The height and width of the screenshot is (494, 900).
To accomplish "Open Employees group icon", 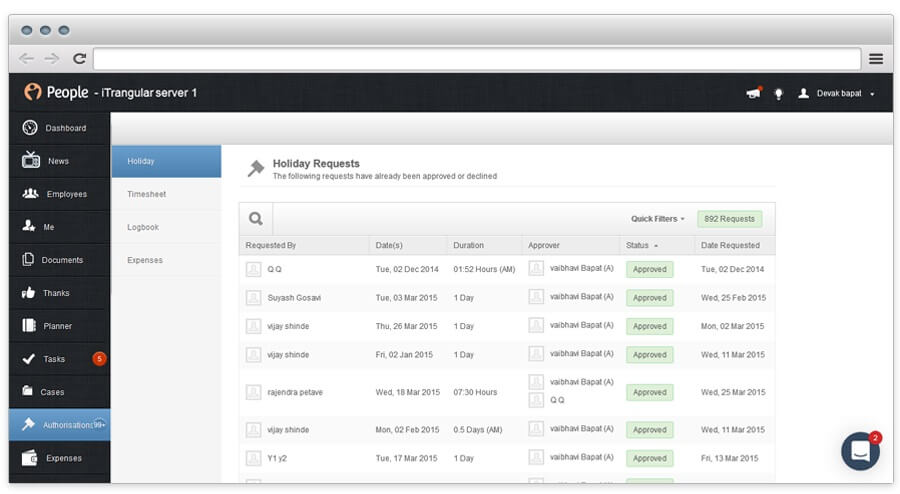I will 30,193.
